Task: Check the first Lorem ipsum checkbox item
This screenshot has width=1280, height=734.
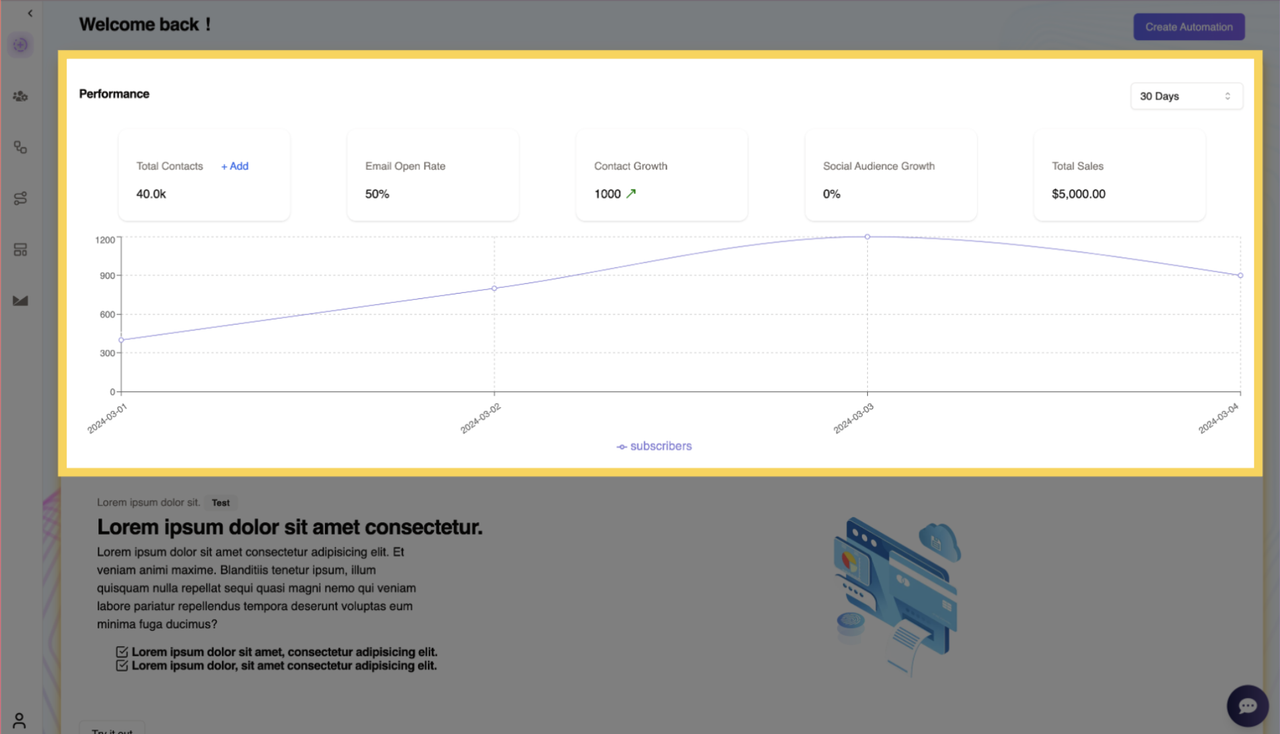Action: tap(122, 651)
